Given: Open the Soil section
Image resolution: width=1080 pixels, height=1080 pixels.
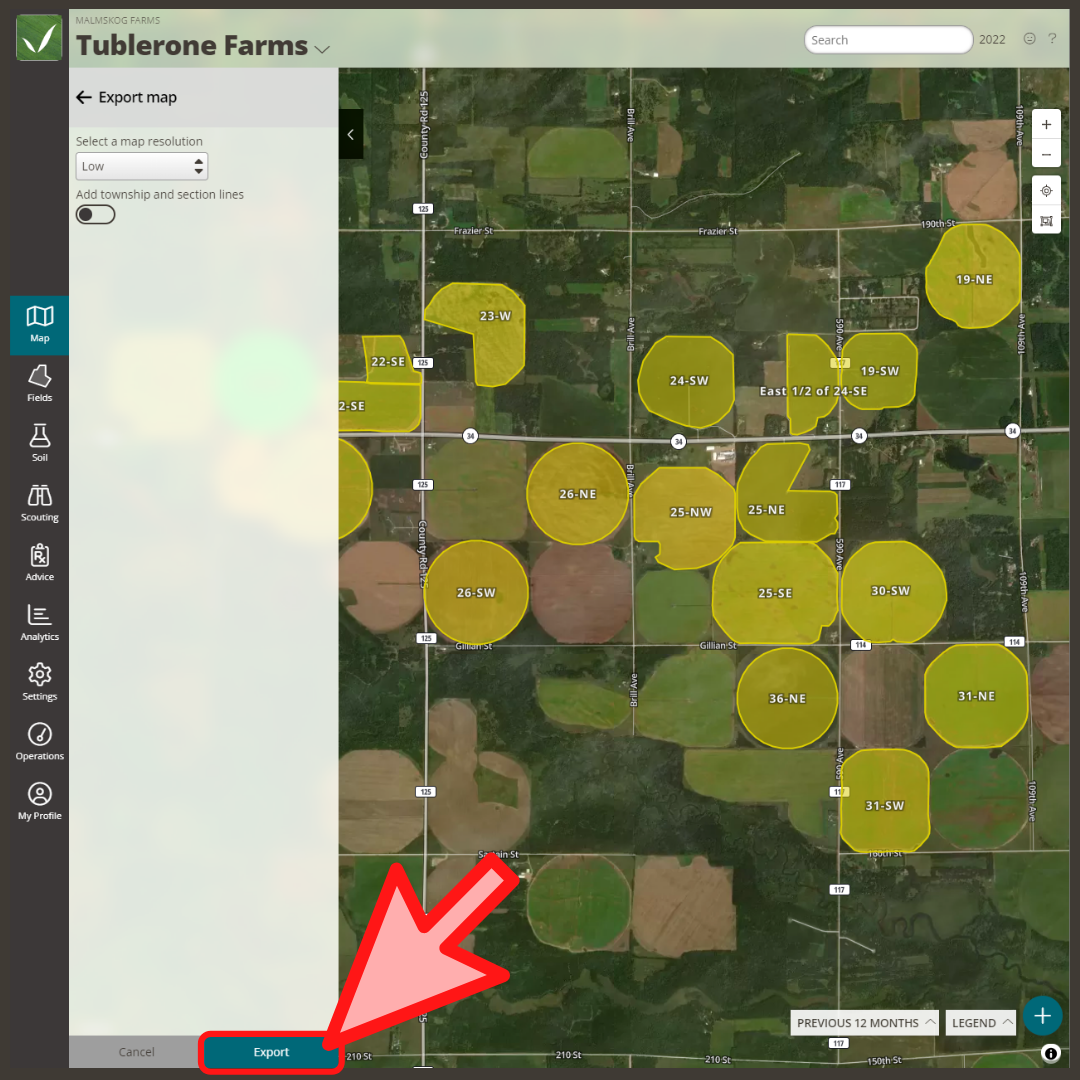Looking at the screenshot, I should click(39, 444).
